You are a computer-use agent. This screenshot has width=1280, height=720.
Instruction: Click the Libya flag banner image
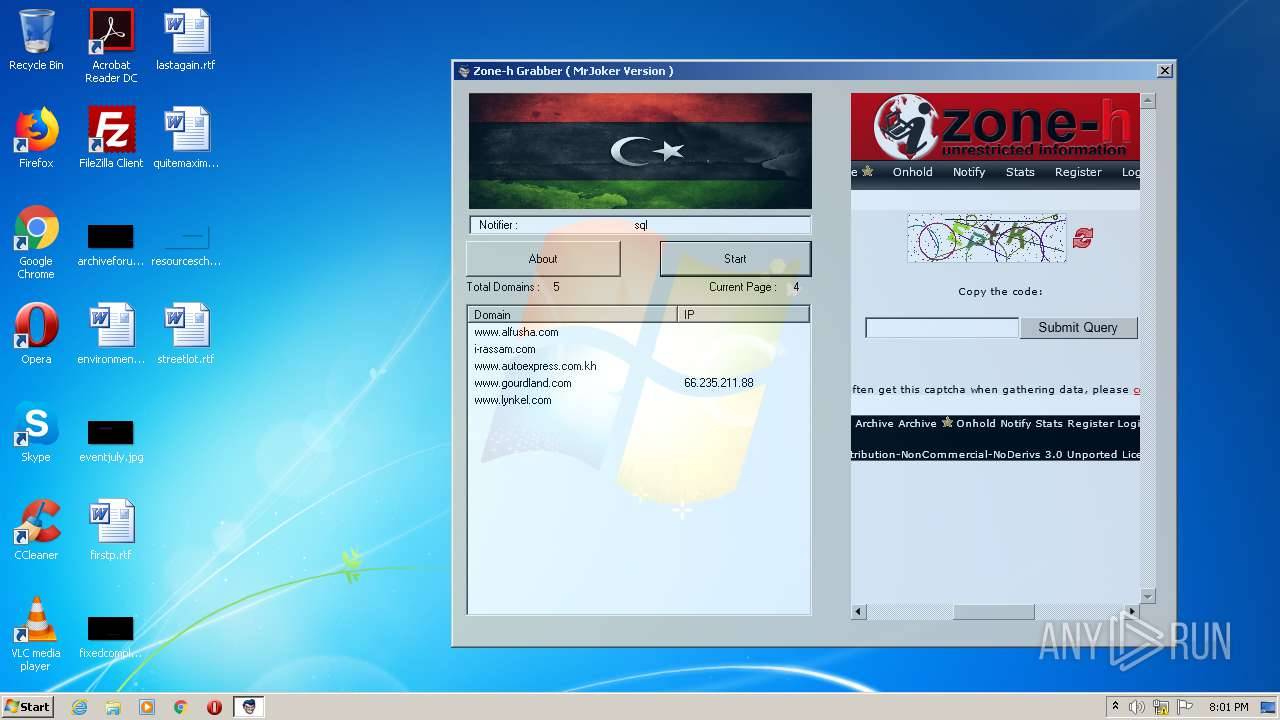point(640,151)
